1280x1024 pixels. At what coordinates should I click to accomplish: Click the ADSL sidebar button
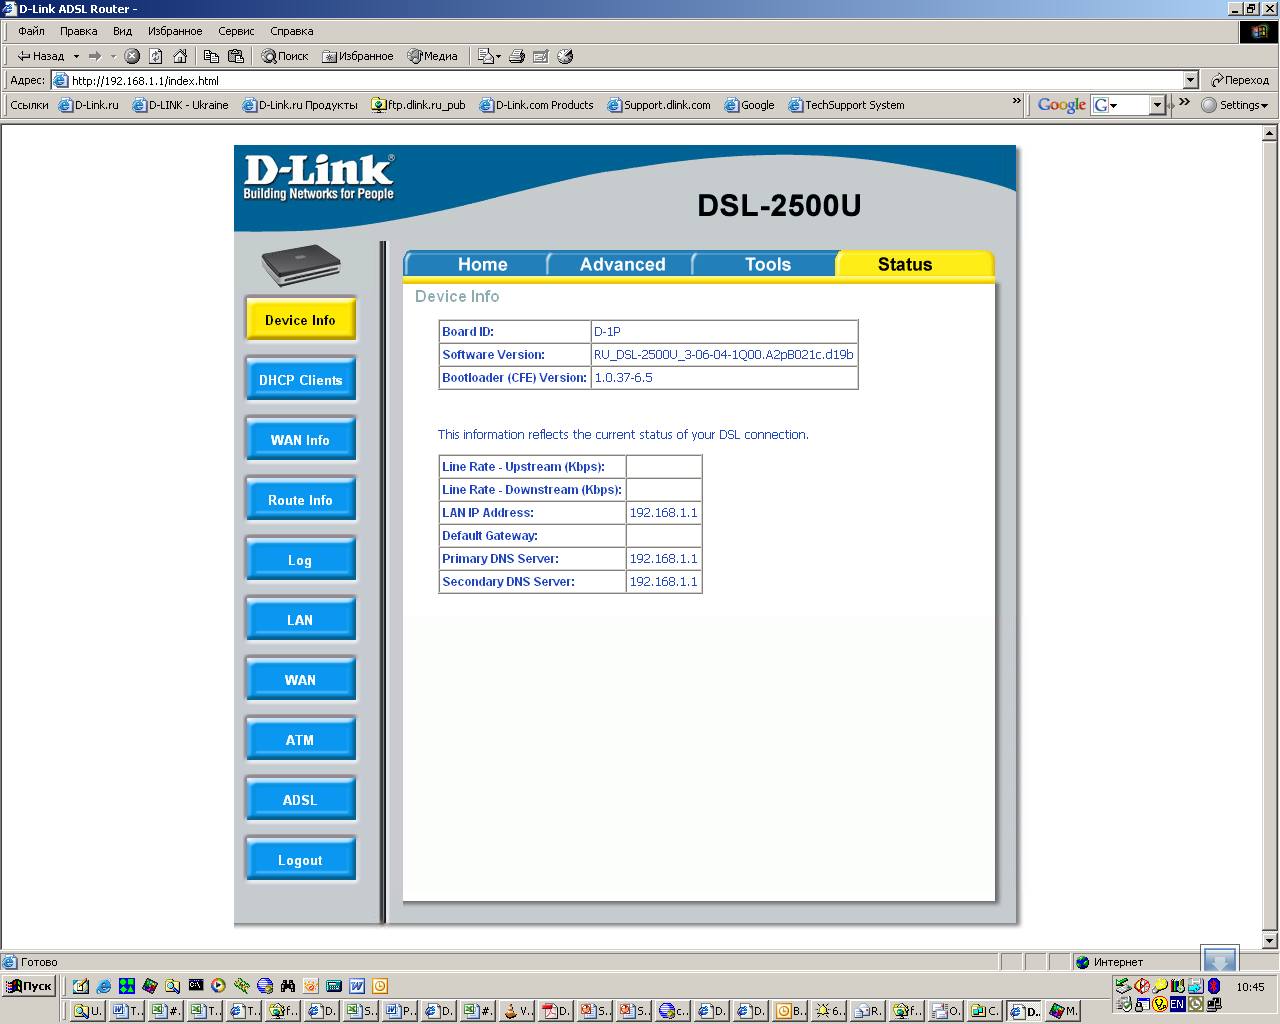(300, 800)
